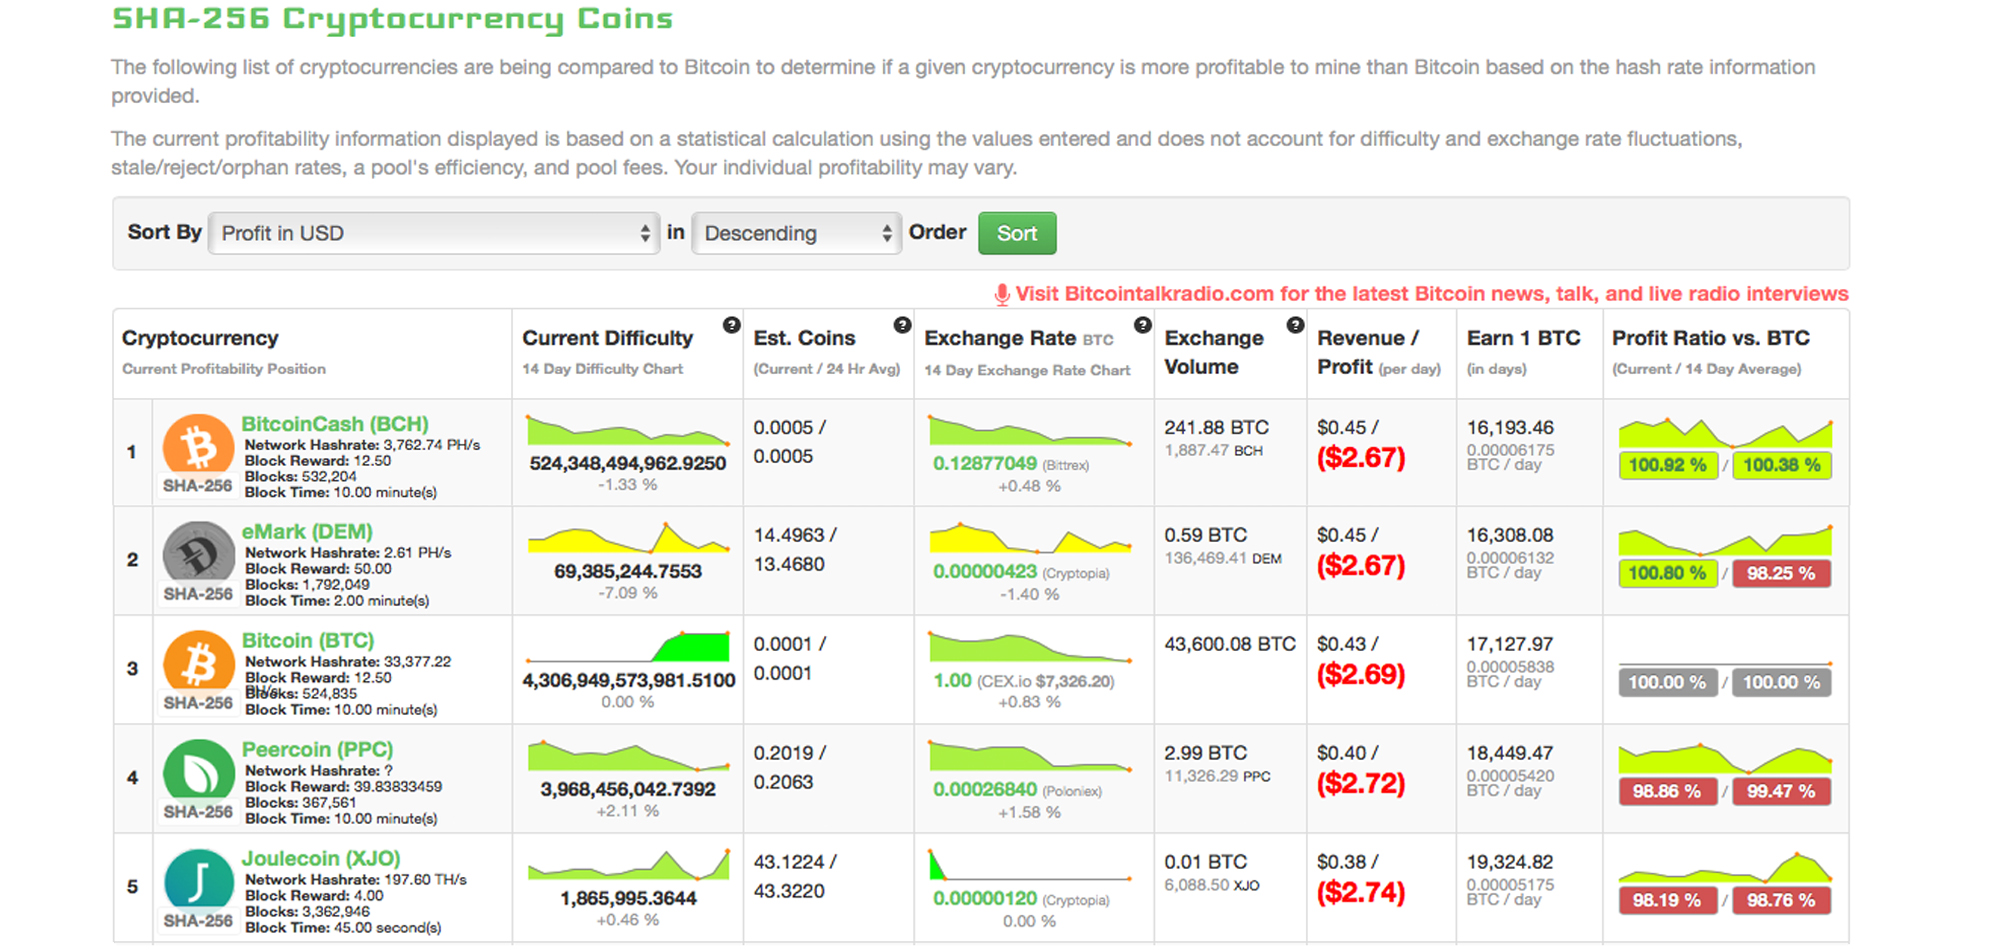
Task: Click the ($2.72) profit for Peercoin
Action: coord(1361,784)
